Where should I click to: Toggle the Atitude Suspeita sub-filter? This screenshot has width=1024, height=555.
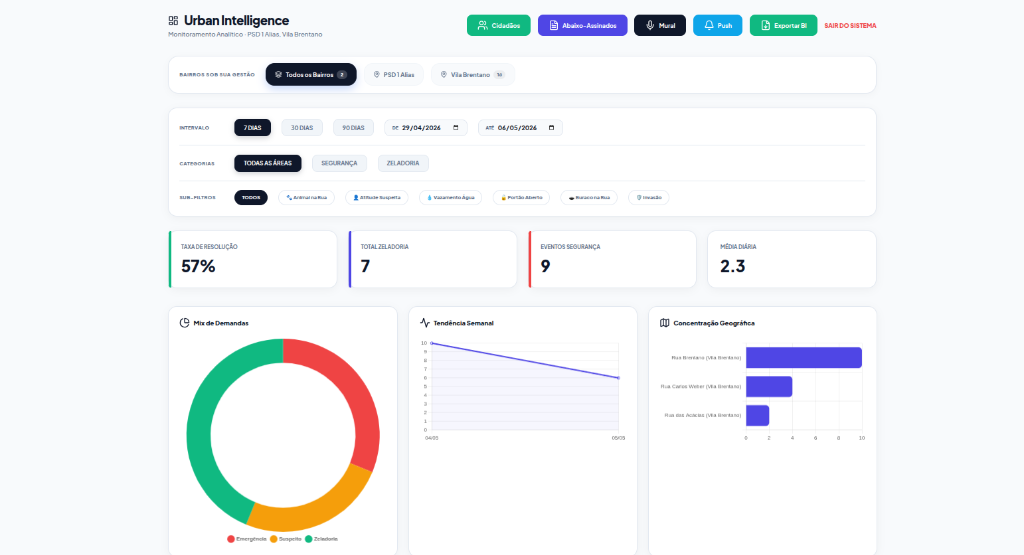point(377,197)
